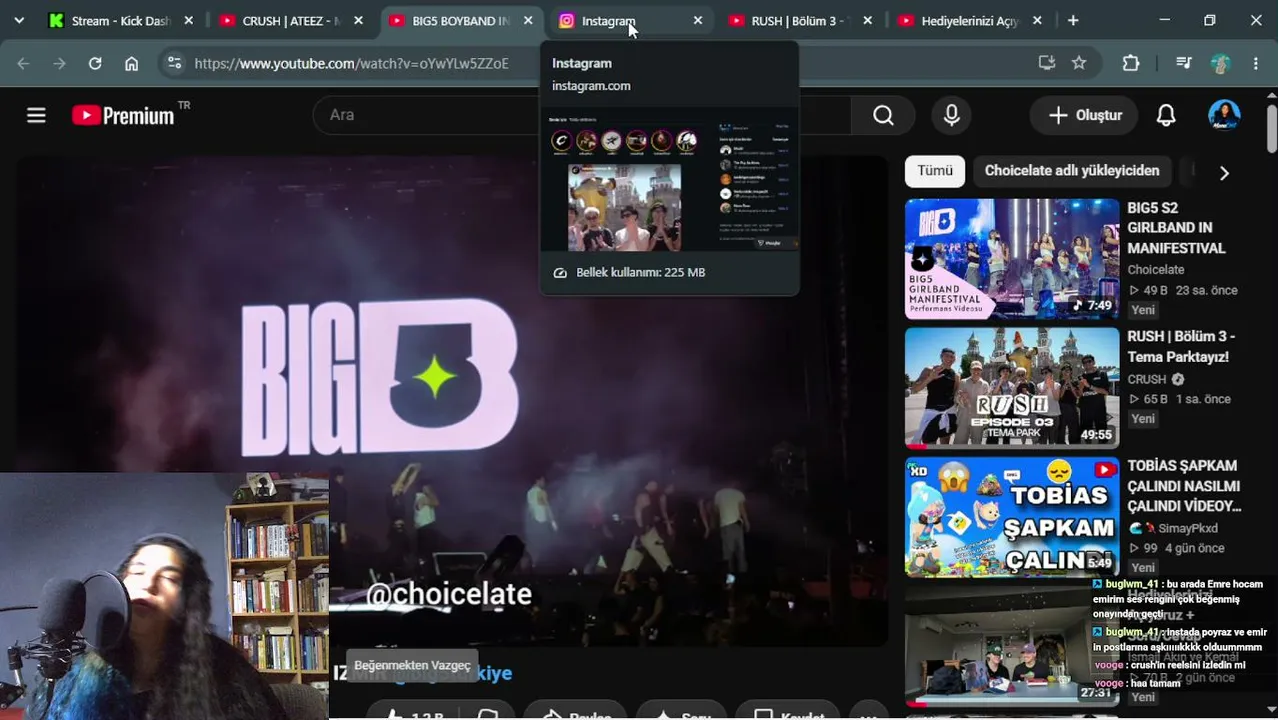Click the YouTube search magnifier button

(x=883, y=115)
